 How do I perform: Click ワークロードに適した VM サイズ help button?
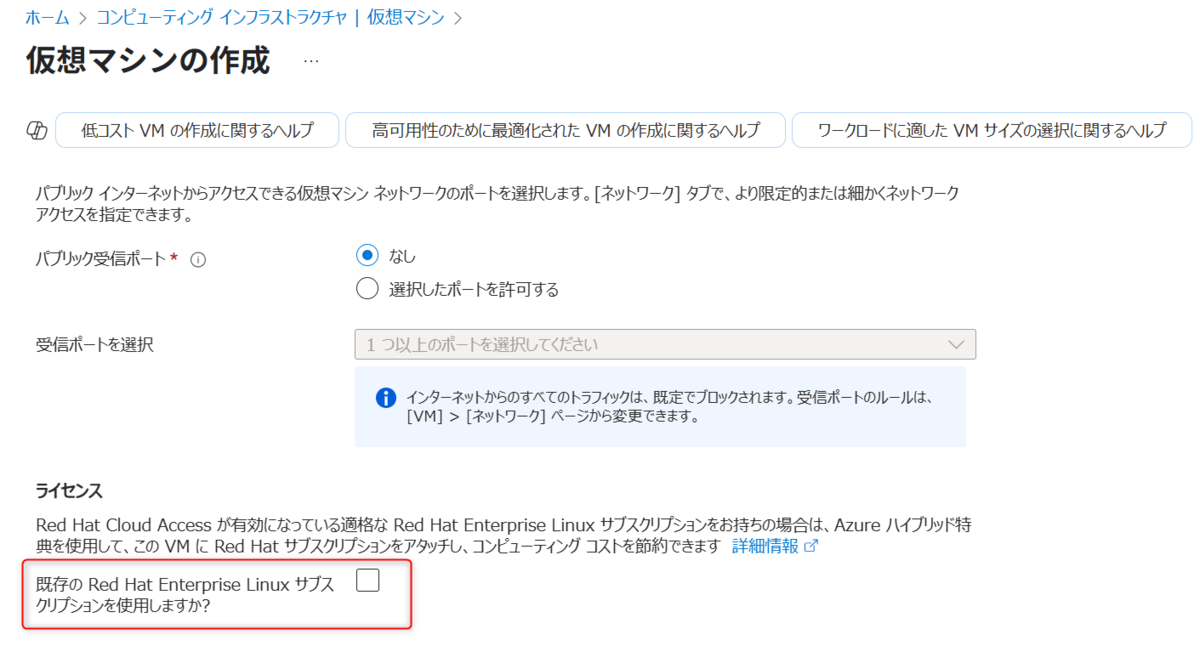[x=992, y=130]
